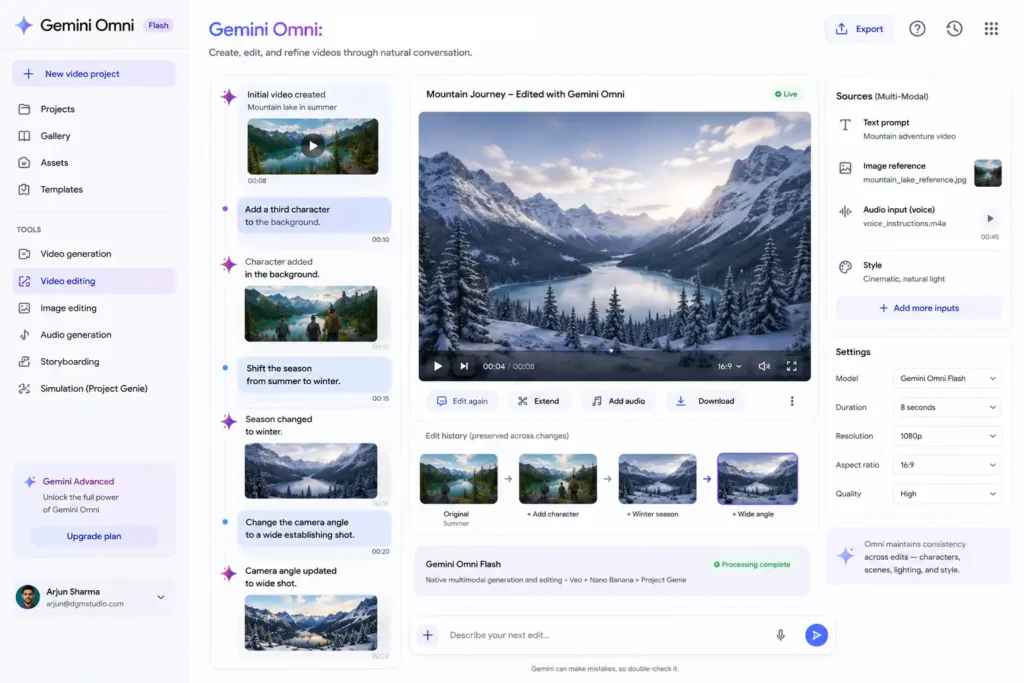Click the Add a third character message
This screenshot has height=683, width=1024.
point(314,215)
